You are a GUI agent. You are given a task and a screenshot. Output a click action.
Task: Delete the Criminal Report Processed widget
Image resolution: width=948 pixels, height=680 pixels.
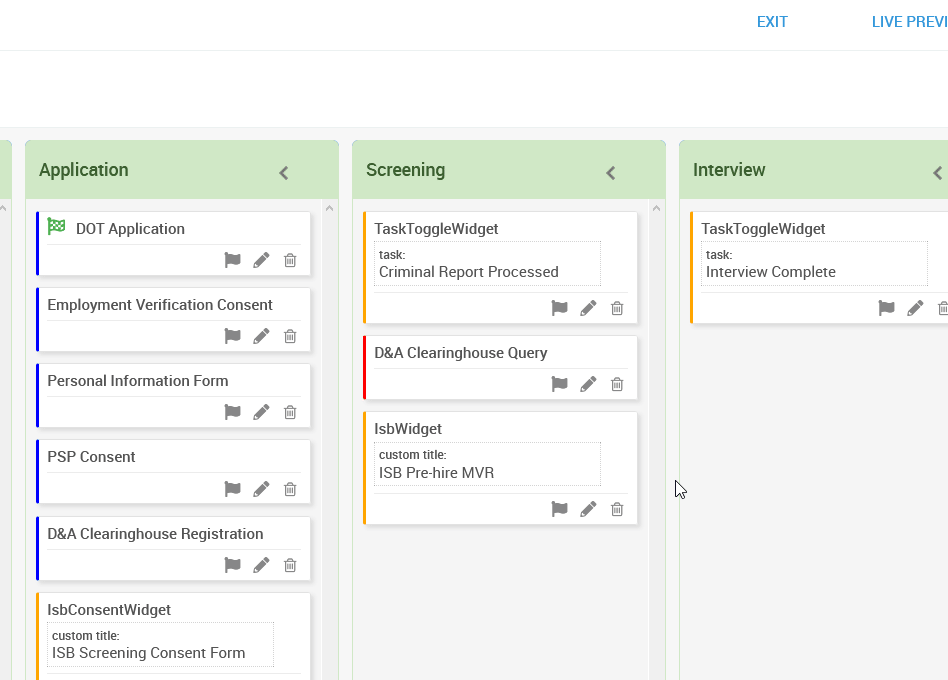click(x=617, y=308)
